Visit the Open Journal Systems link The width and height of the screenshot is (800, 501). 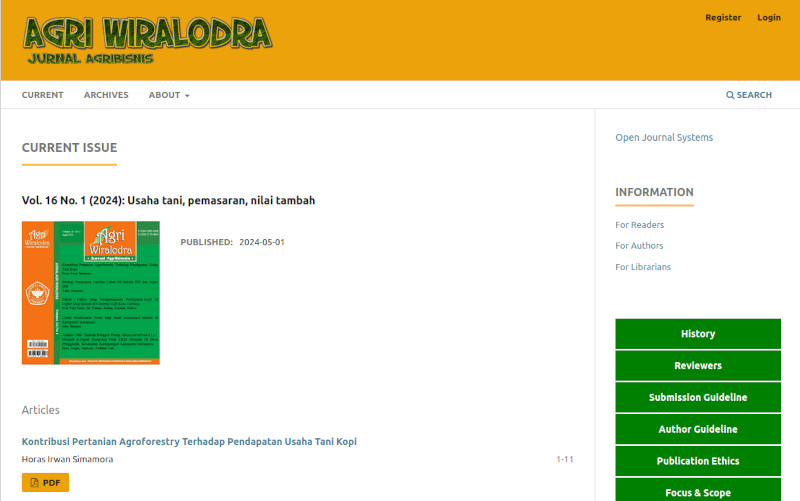coord(664,137)
